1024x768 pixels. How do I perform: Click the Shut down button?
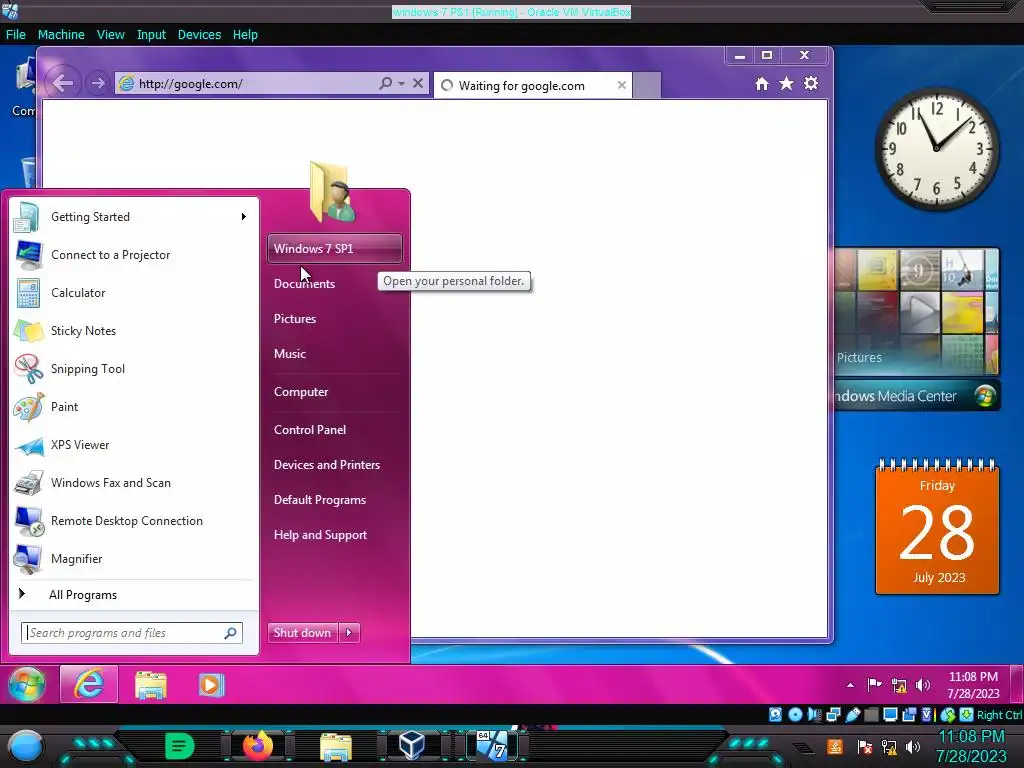pyautogui.click(x=303, y=632)
